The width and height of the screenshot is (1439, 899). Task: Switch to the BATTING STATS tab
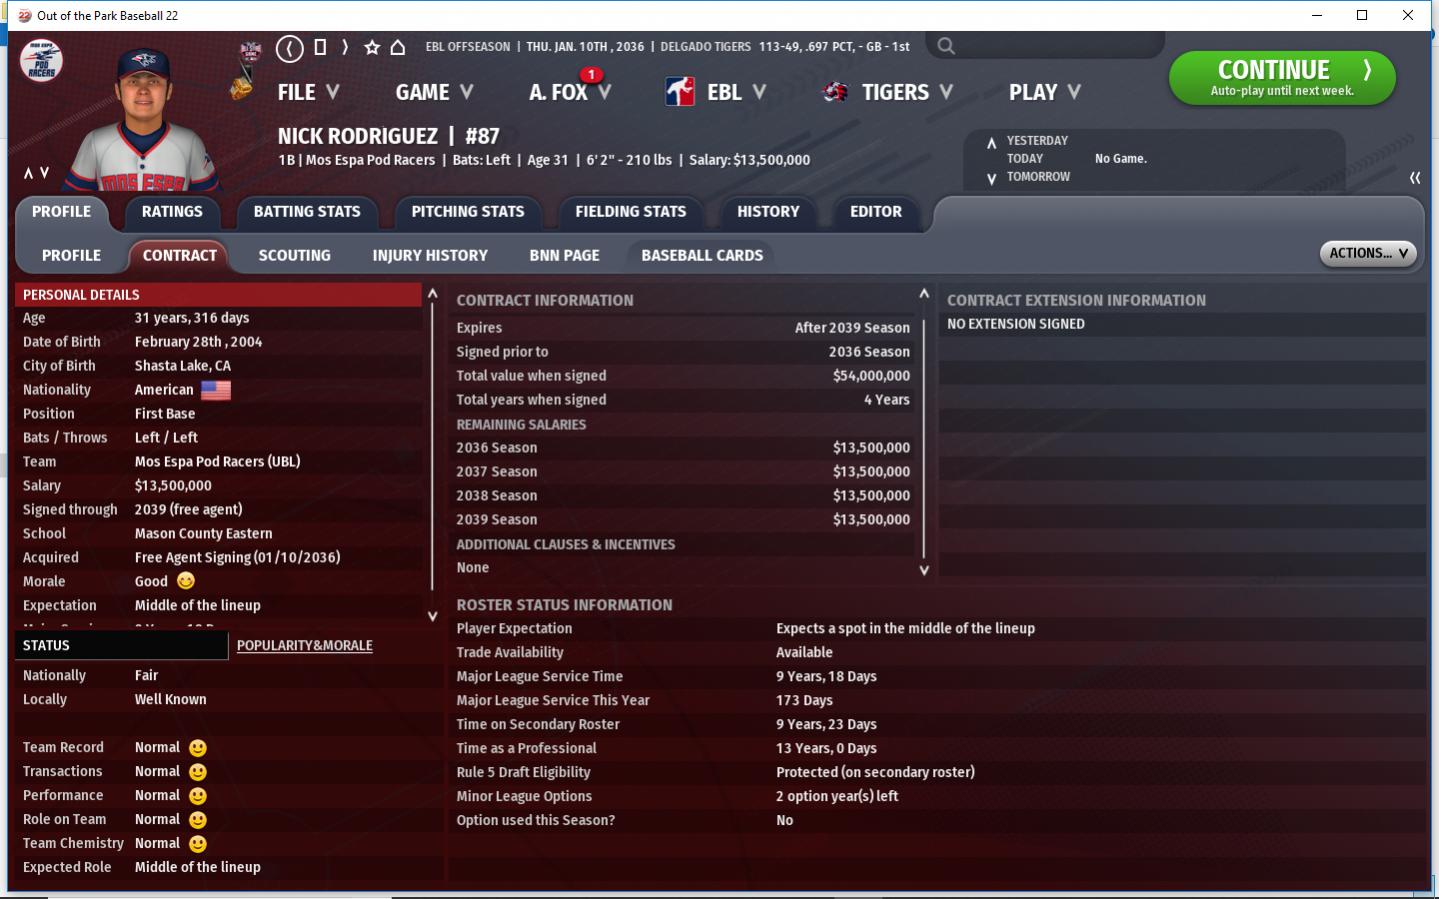[x=307, y=212]
